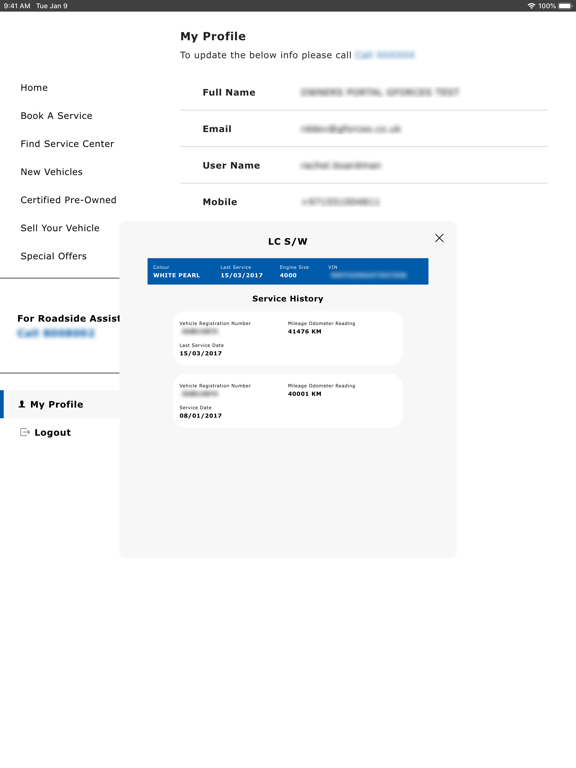Viewport: 576px width, 768px height.
Task: Click the Logout arrow icon
Action: [x=24, y=432]
